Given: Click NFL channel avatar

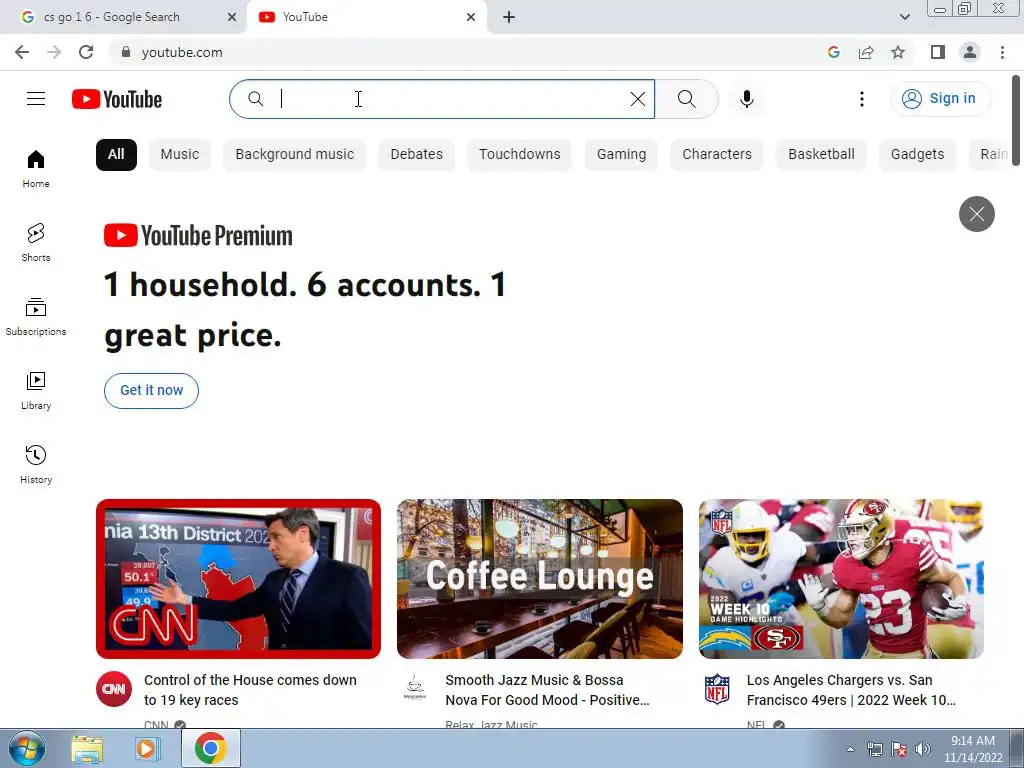Looking at the screenshot, I should 716,689.
